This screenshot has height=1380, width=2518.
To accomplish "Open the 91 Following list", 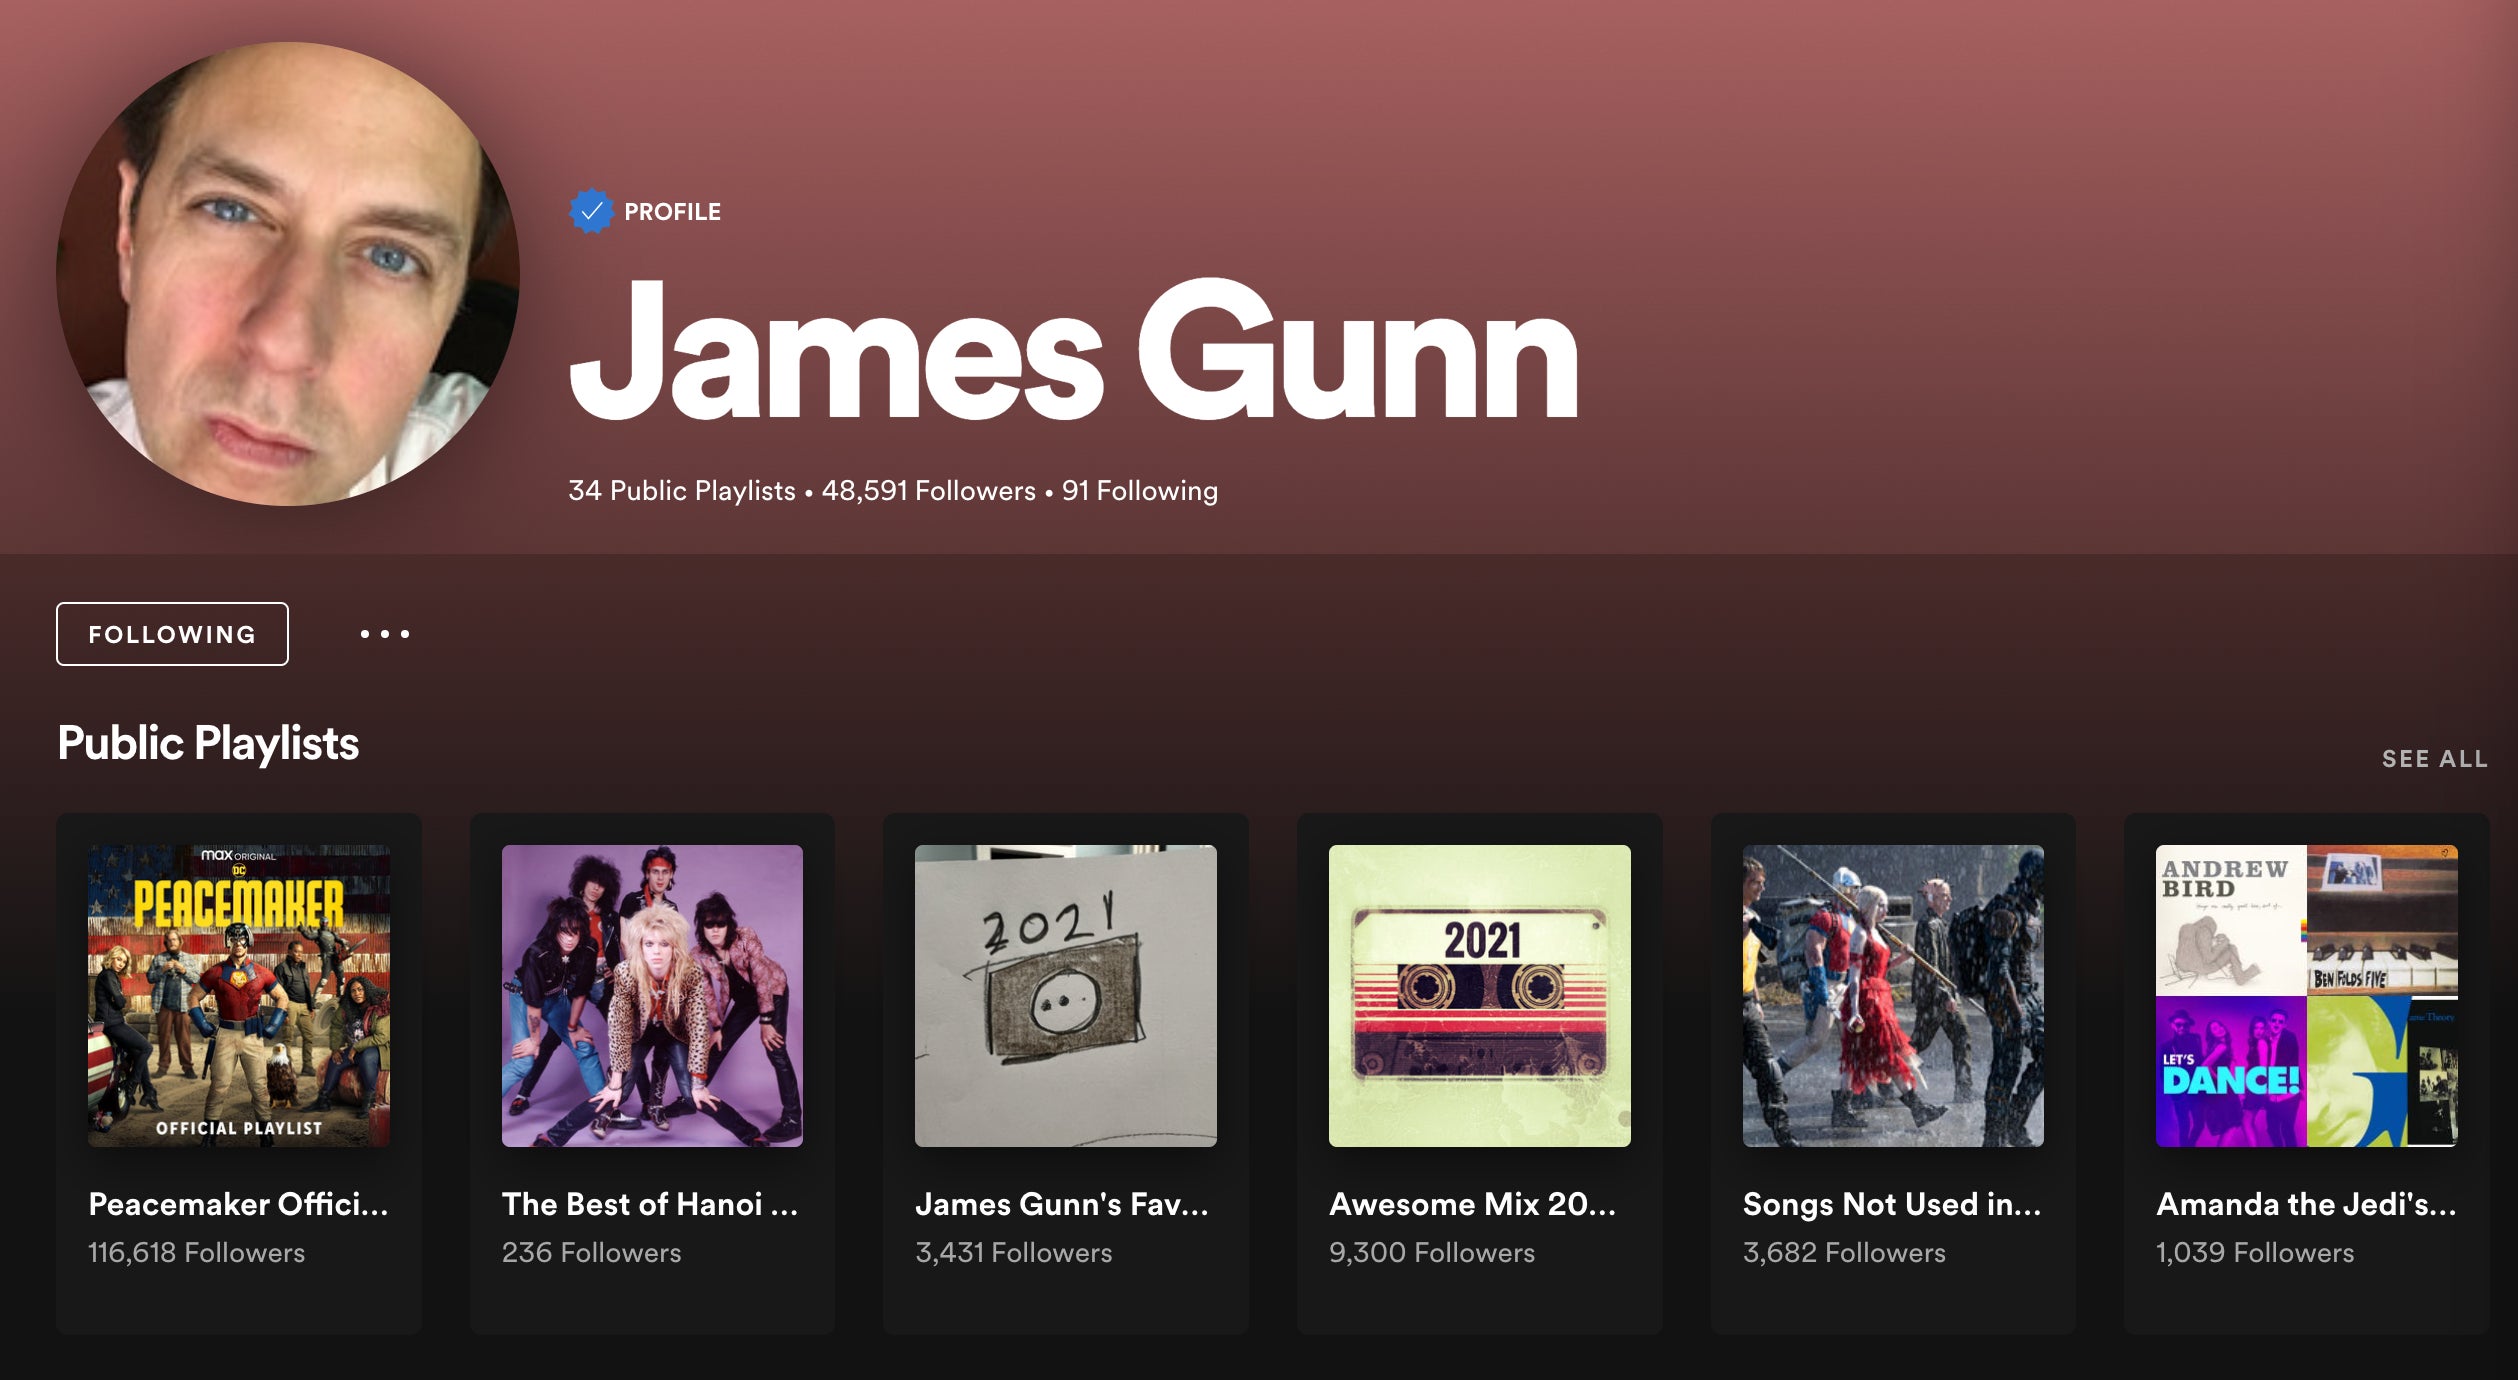I will click(x=1139, y=491).
